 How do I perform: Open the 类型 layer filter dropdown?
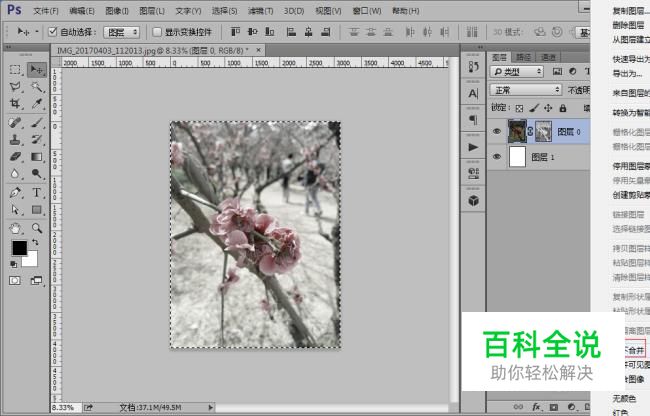(517, 72)
